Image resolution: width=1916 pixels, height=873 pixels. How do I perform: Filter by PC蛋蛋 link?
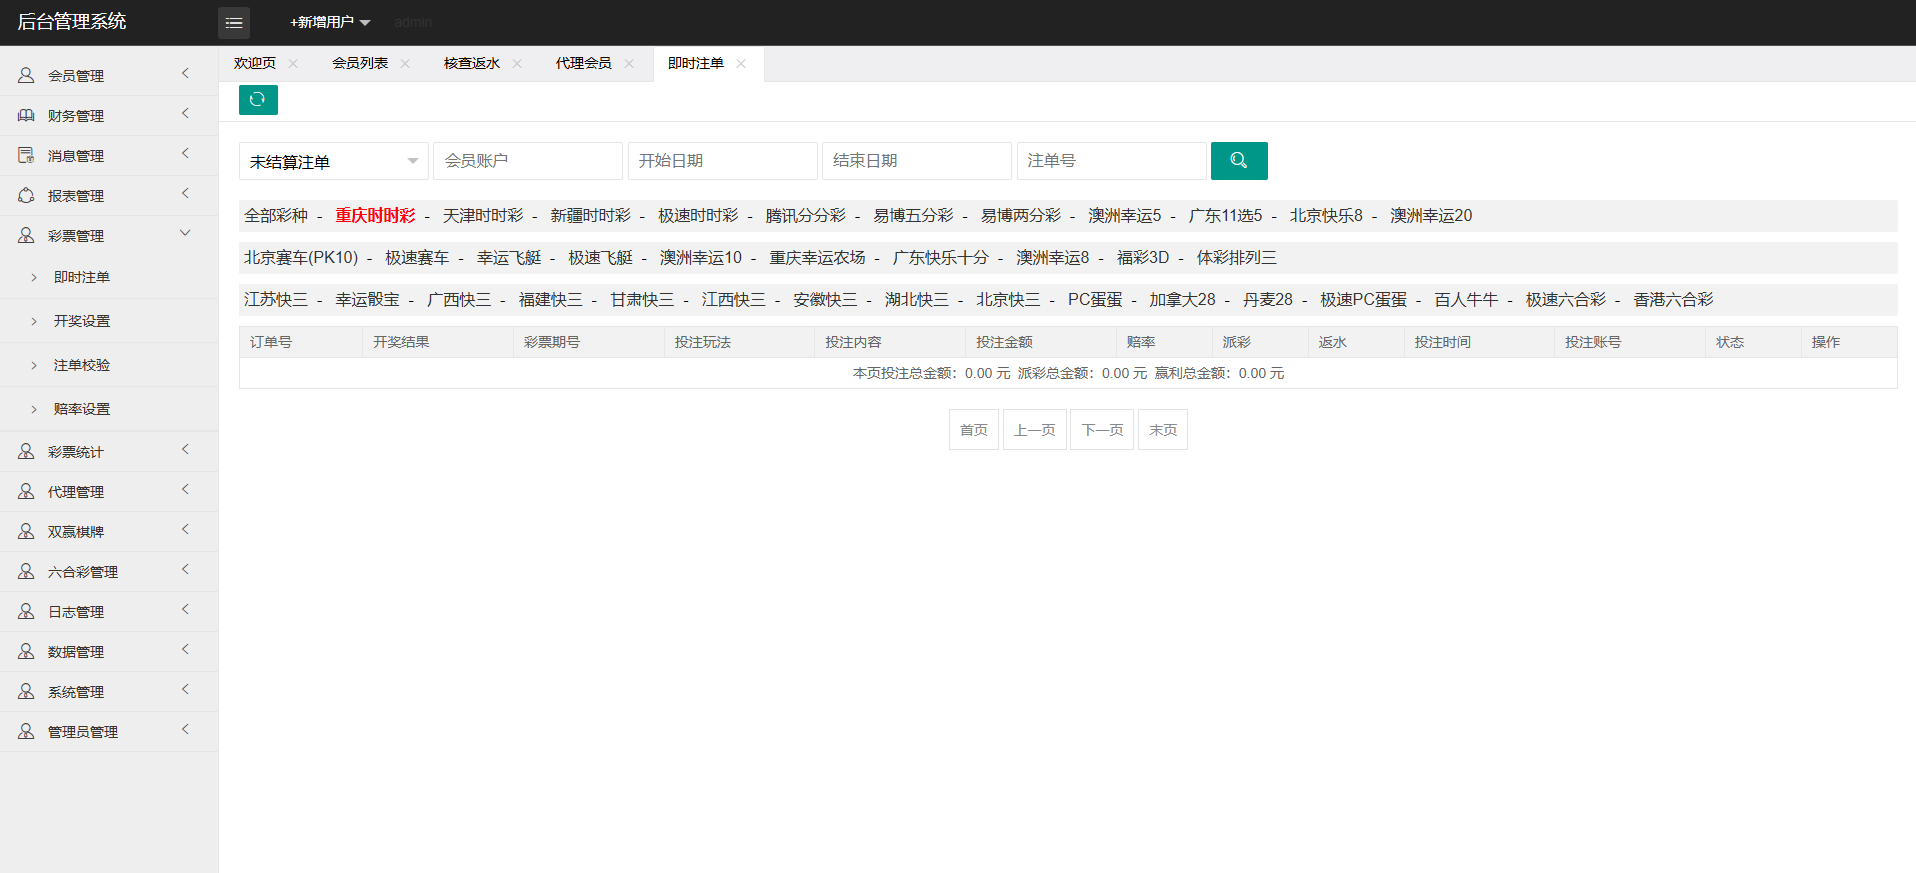[x=1095, y=300]
